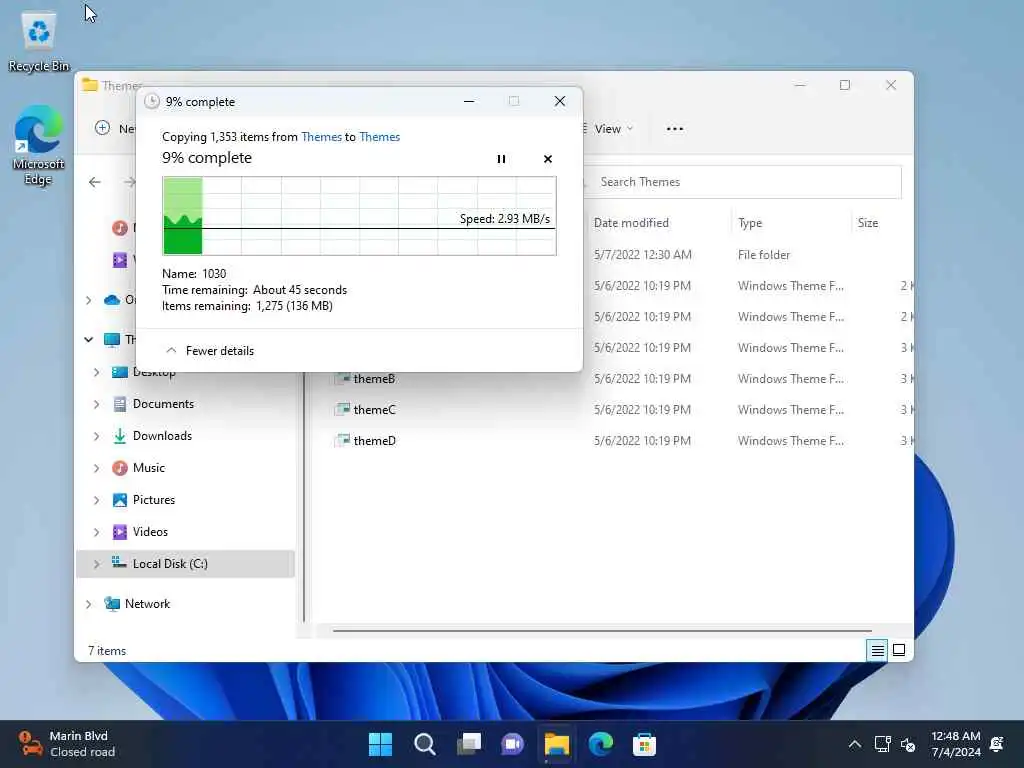
Task: Launch Edge from the taskbar
Action: coord(601,744)
